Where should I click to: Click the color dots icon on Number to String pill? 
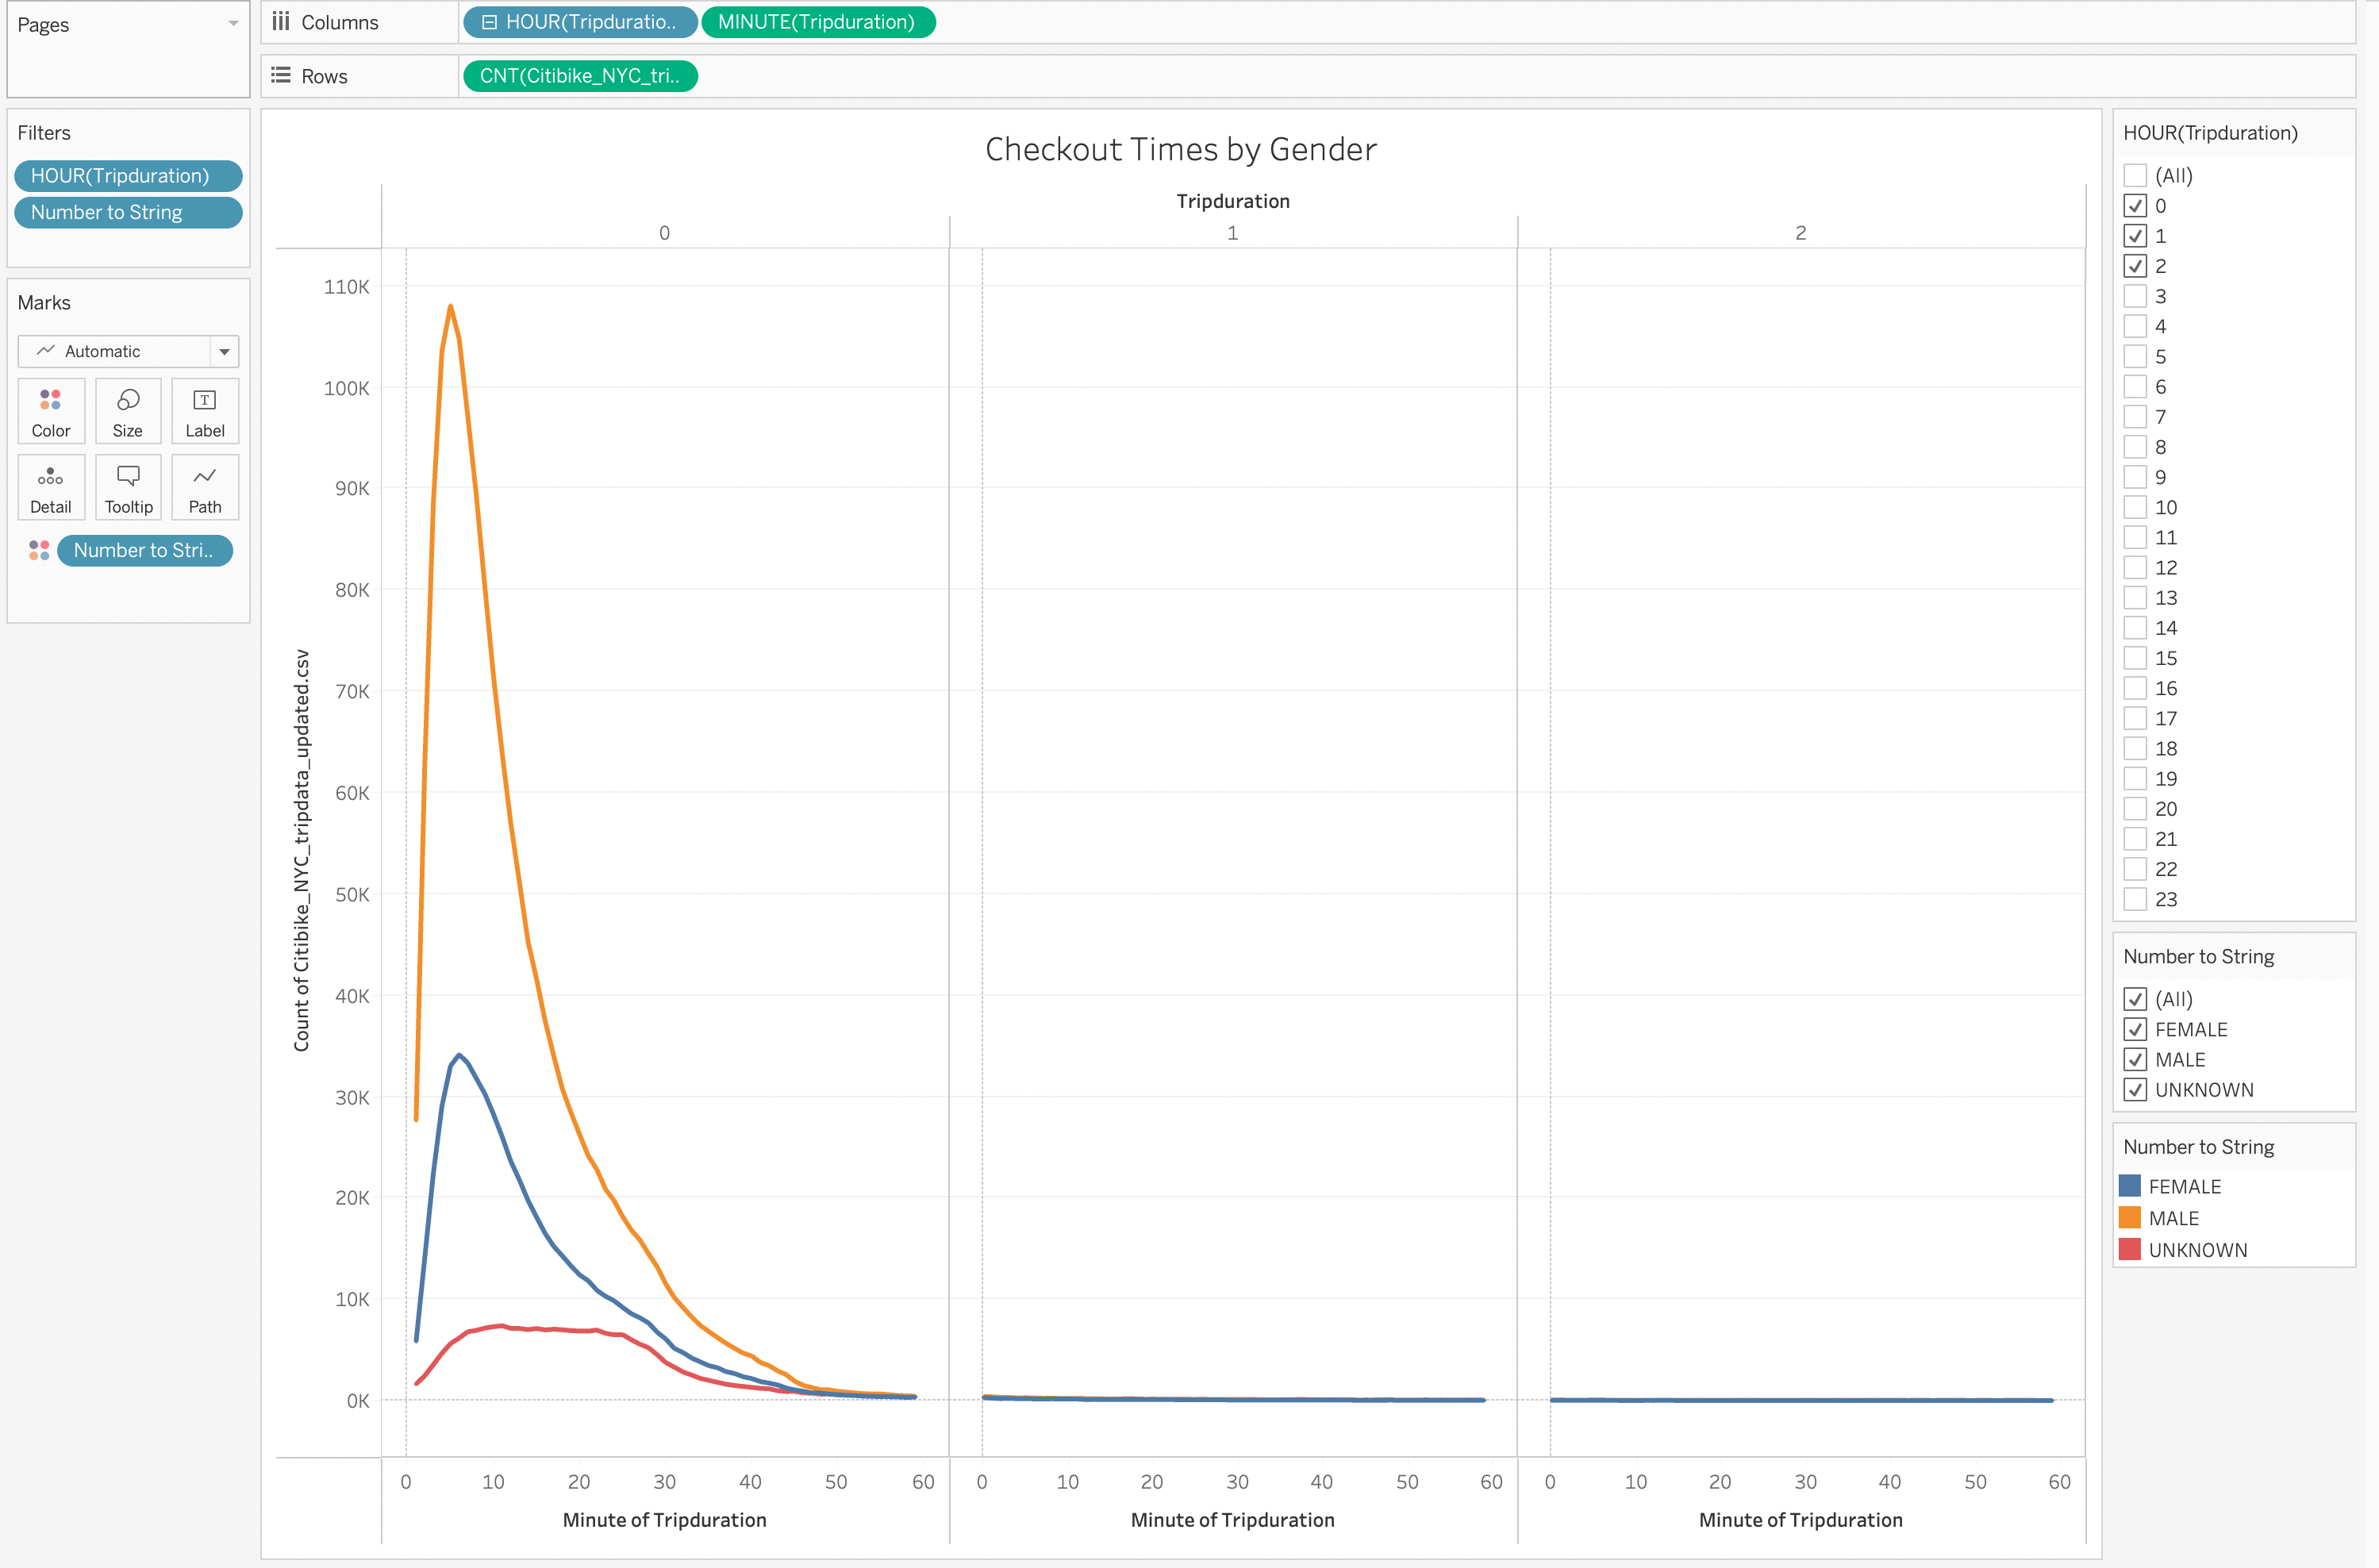pos(39,550)
